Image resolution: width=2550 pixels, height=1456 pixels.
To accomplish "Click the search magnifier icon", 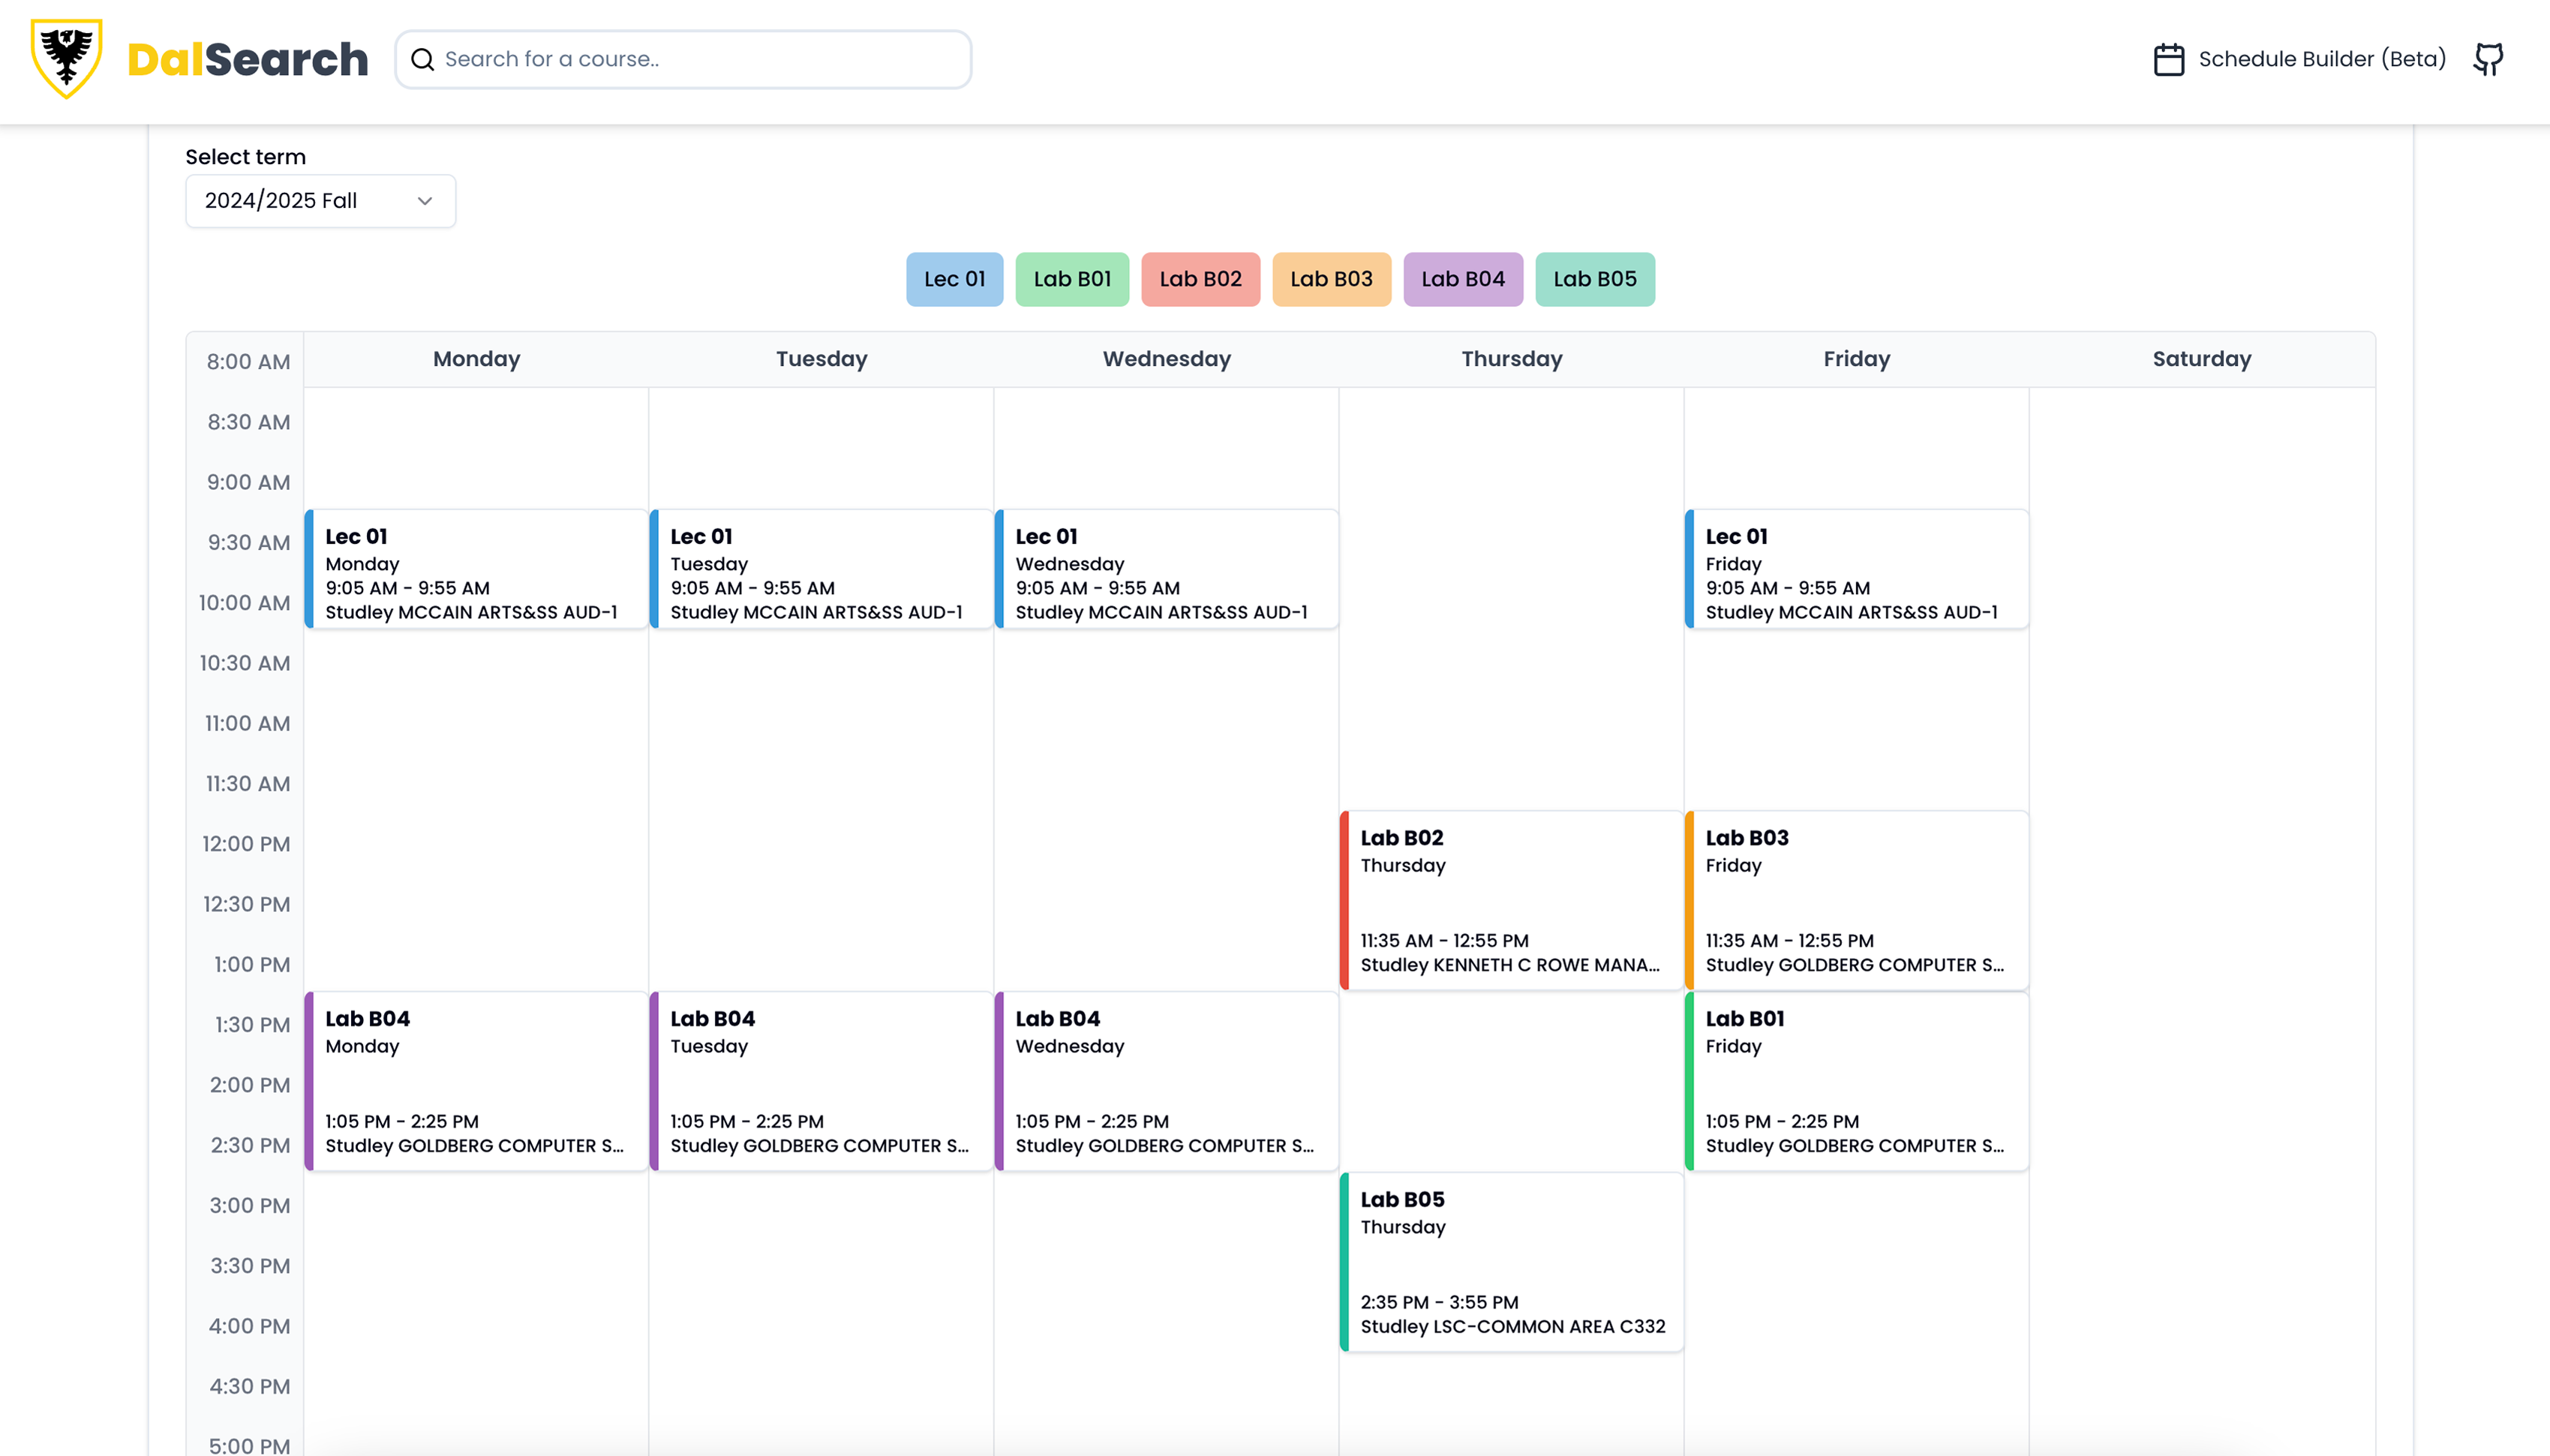I will [x=423, y=59].
